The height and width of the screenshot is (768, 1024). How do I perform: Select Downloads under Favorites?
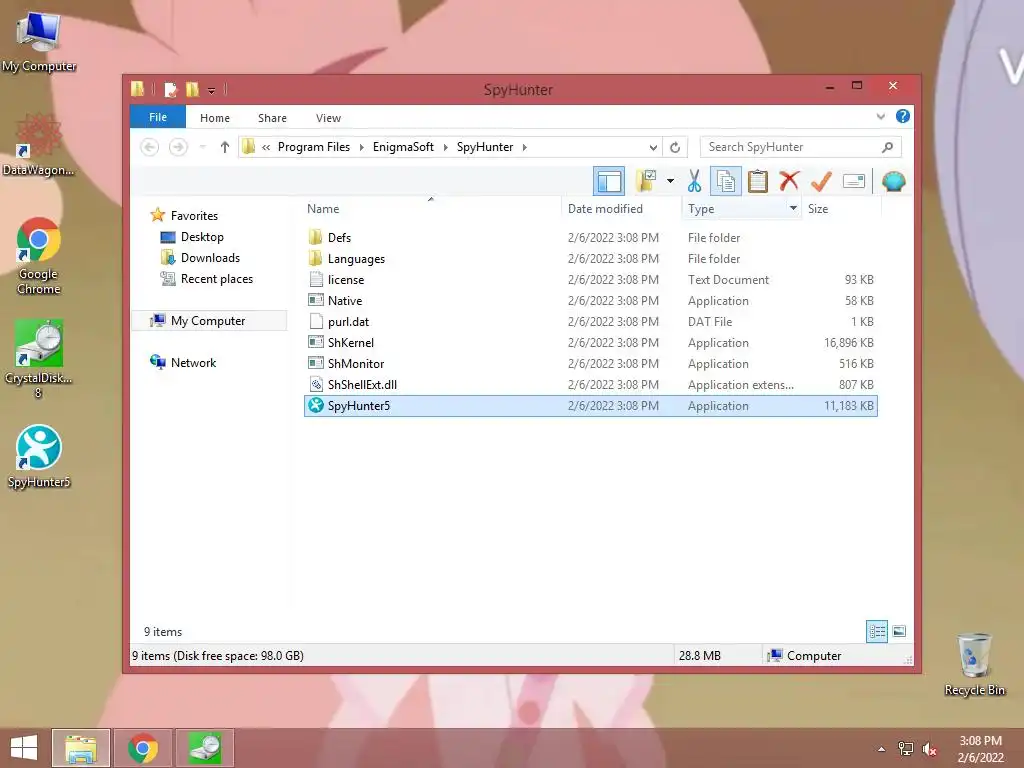click(x=200, y=258)
